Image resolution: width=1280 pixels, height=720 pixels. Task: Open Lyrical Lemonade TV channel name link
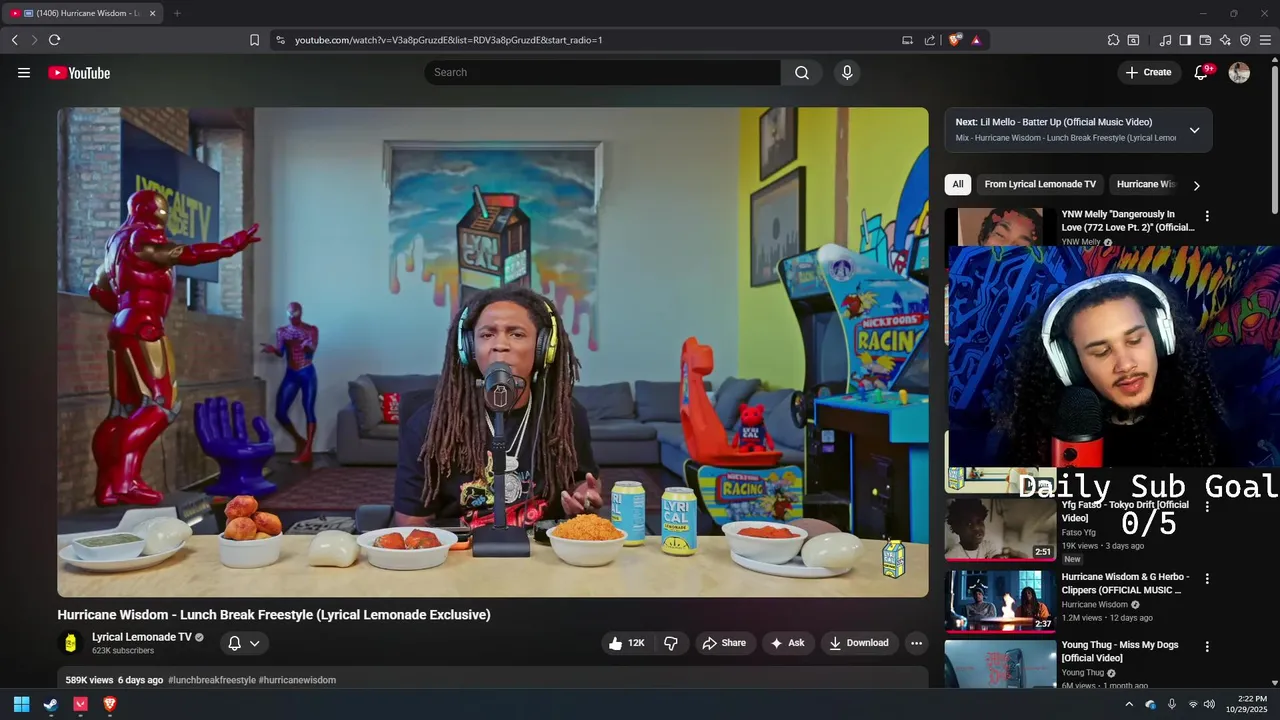tap(142, 637)
